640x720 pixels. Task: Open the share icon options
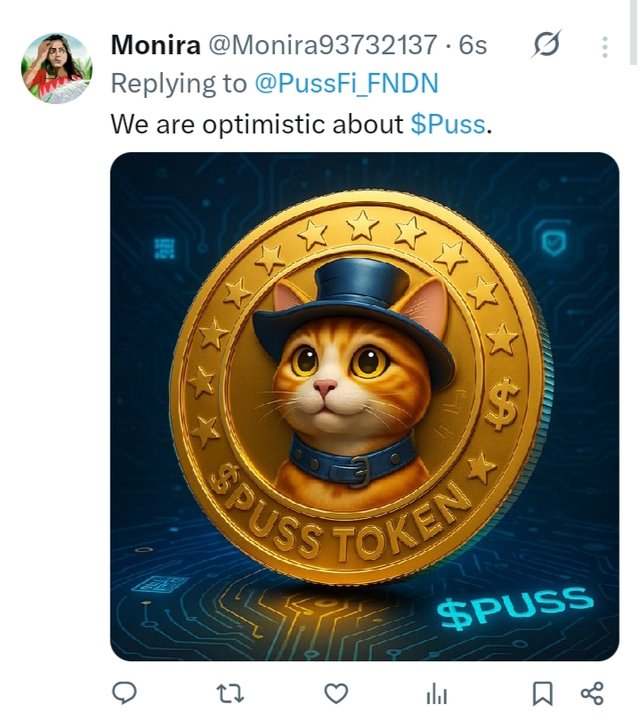click(x=592, y=693)
